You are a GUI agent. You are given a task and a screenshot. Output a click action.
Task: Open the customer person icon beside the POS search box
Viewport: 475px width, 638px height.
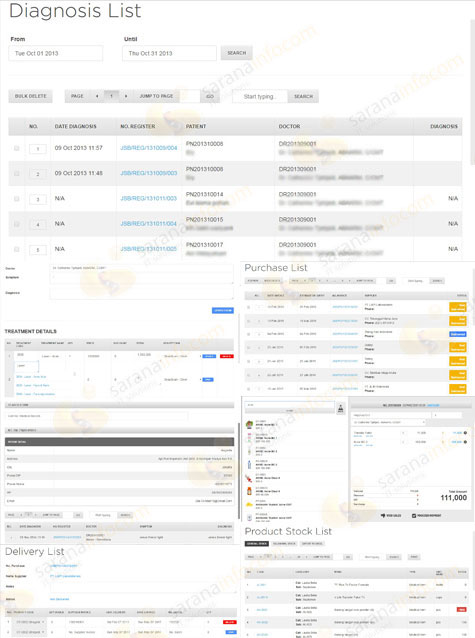341,408
